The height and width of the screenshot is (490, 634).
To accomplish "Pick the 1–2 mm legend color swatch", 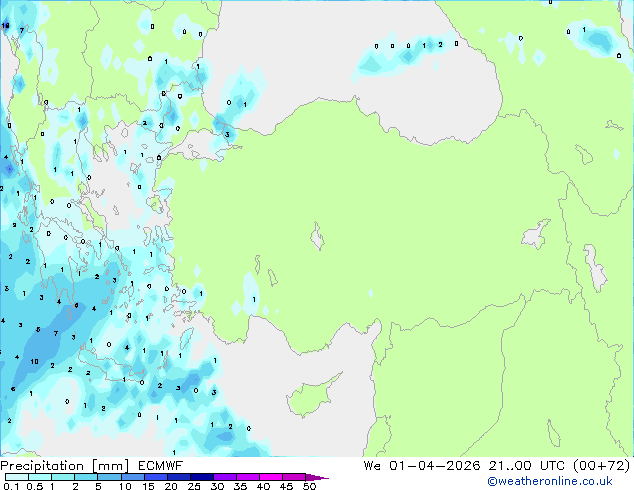I will pyautogui.click(x=63, y=477).
